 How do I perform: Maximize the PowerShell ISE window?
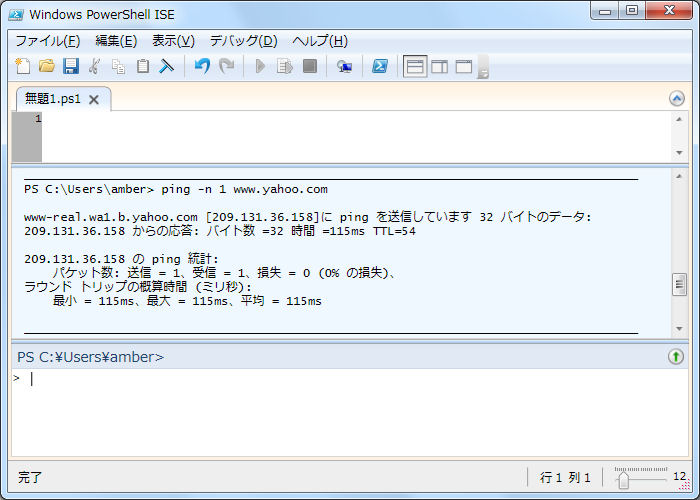tap(632, 11)
